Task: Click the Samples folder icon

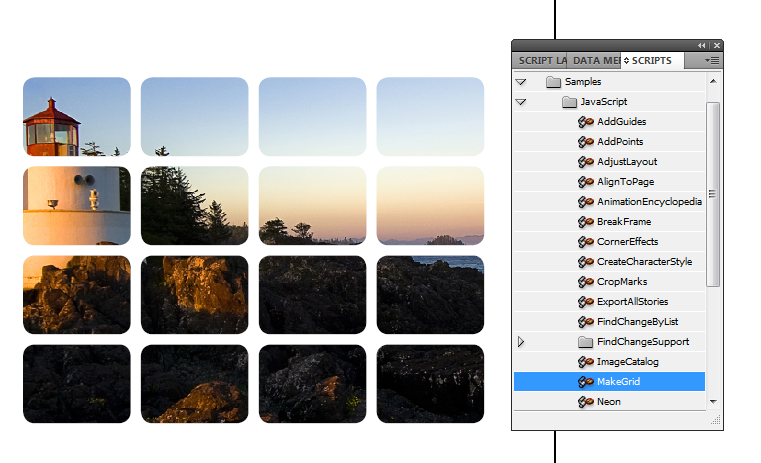Action: point(553,82)
